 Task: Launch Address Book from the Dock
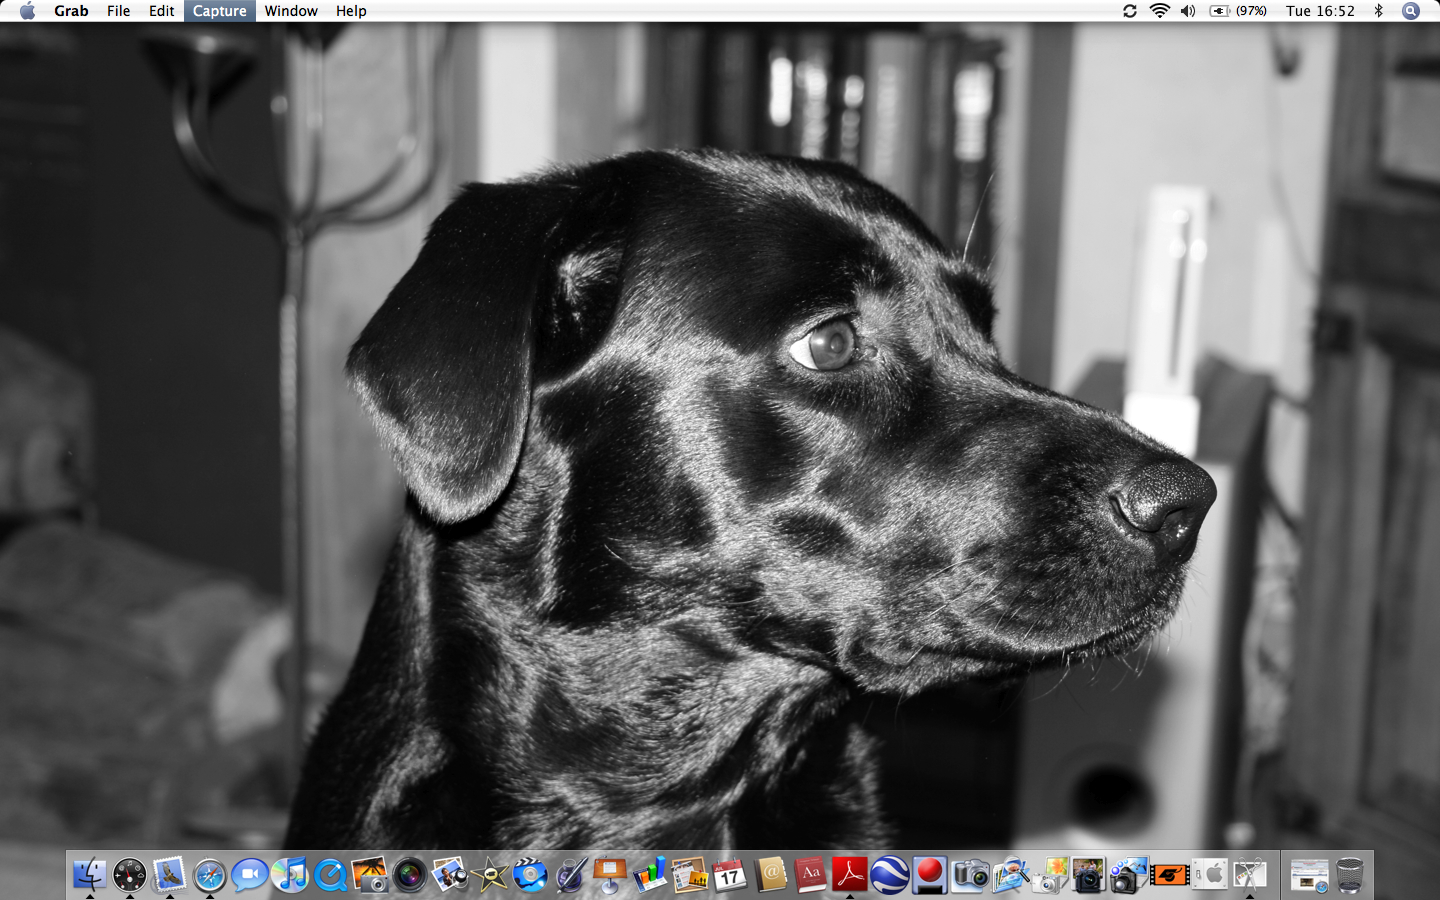point(770,875)
